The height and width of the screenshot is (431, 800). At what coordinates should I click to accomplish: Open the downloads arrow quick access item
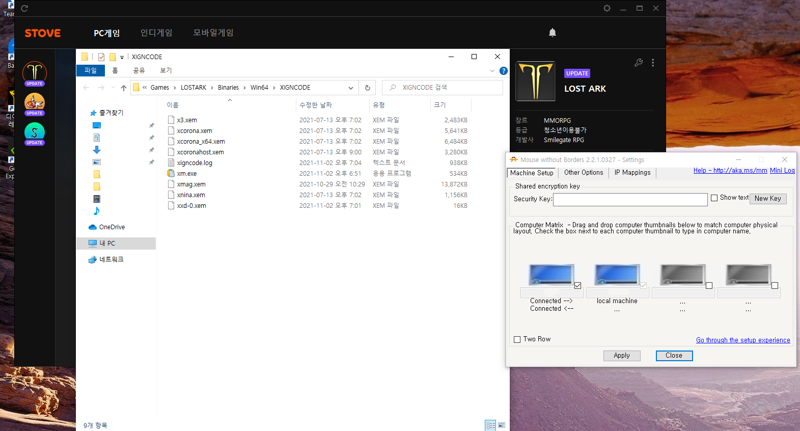click(96, 150)
